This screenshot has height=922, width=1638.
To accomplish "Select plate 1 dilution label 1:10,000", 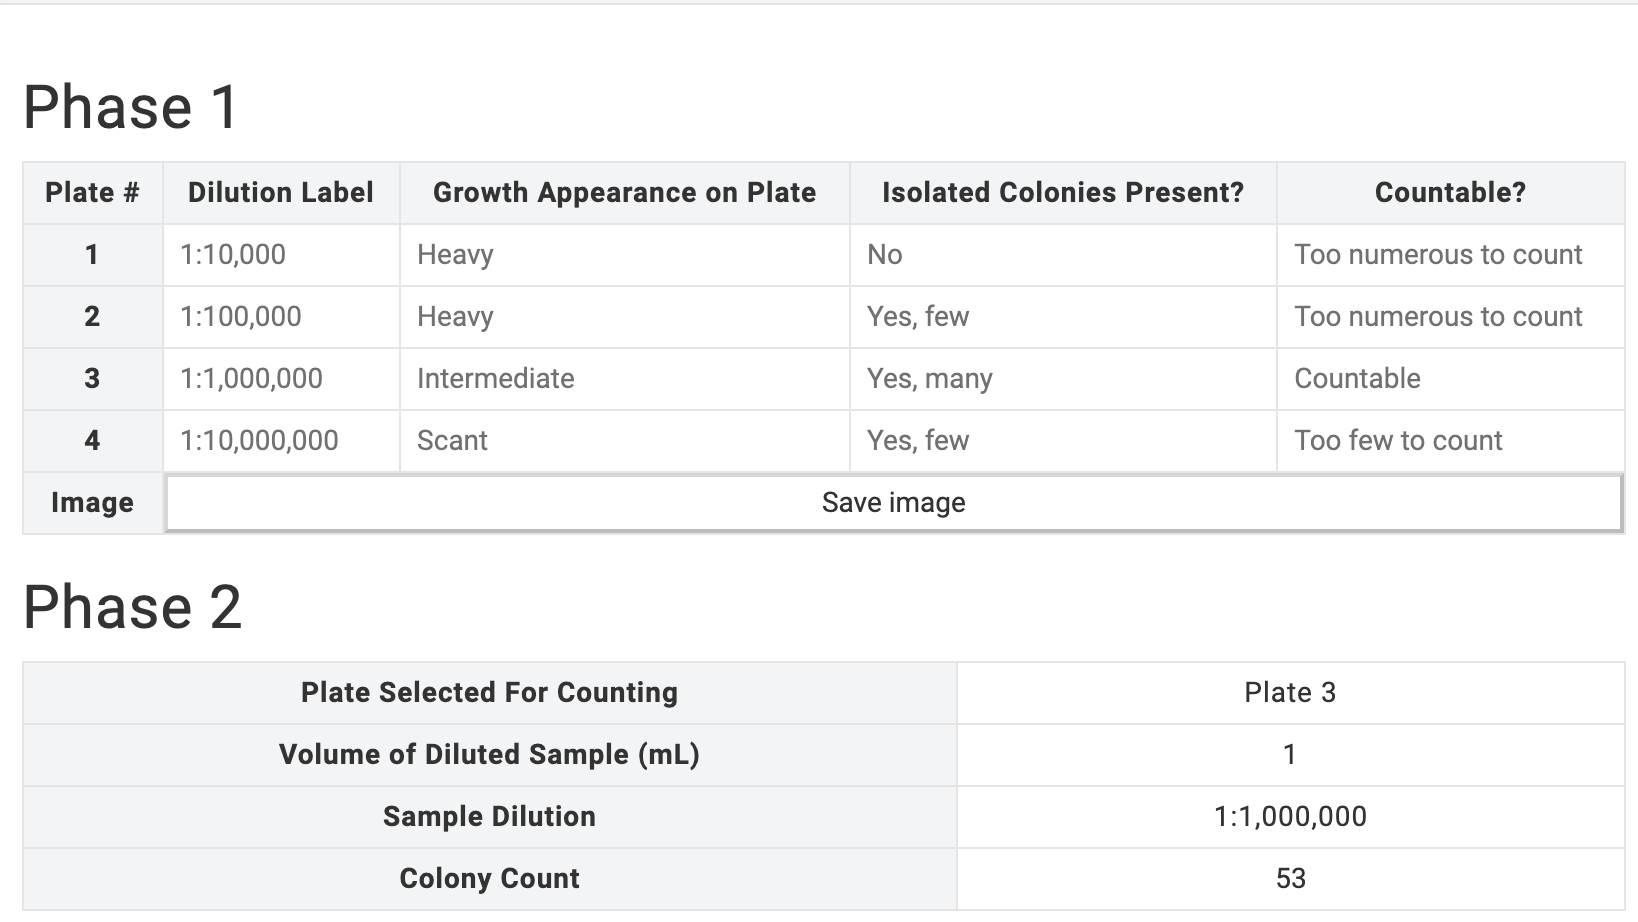I will click(x=281, y=255).
